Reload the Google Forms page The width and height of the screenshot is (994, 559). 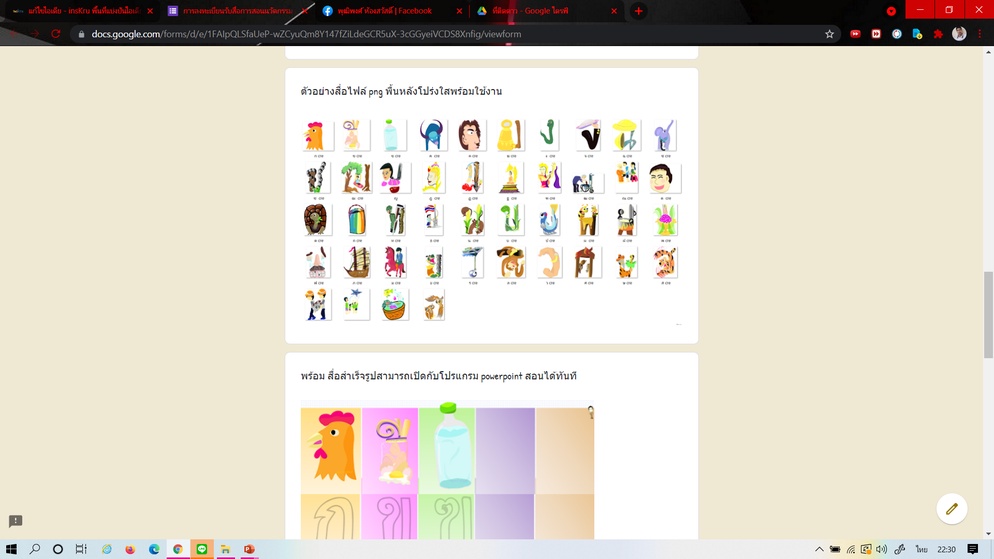click(x=56, y=34)
